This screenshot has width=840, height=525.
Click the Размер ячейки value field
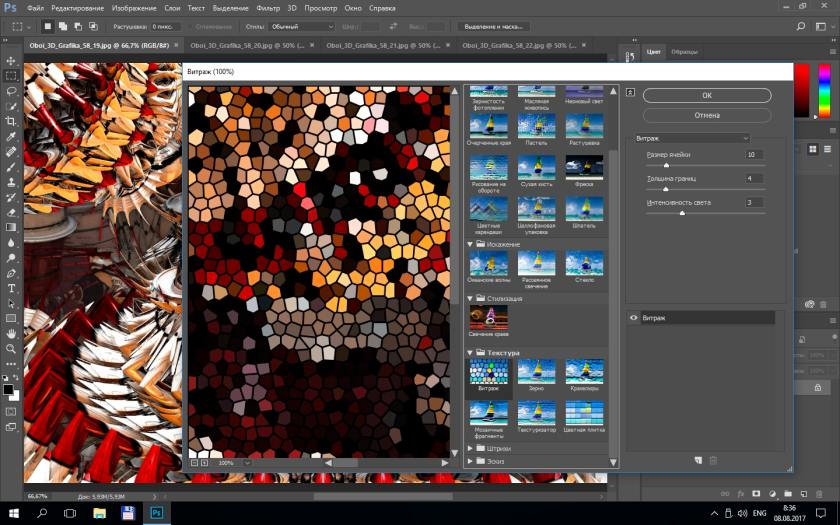click(754, 154)
